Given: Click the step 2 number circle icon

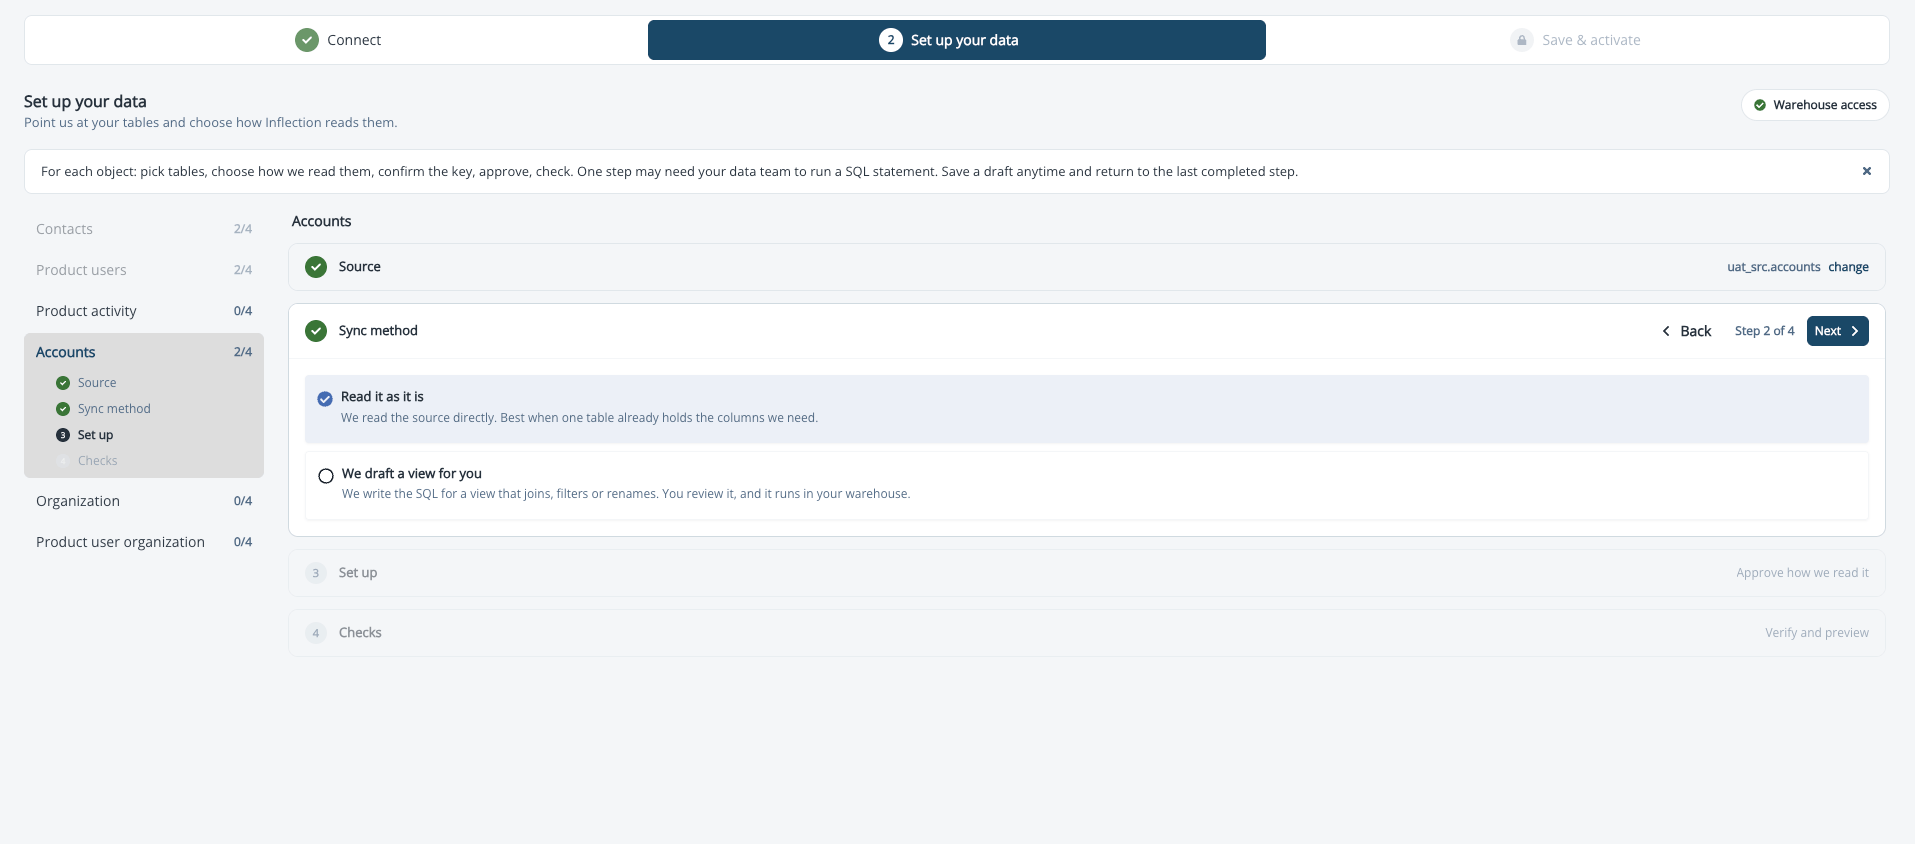Looking at the screenshot, I should coord(890,40).
